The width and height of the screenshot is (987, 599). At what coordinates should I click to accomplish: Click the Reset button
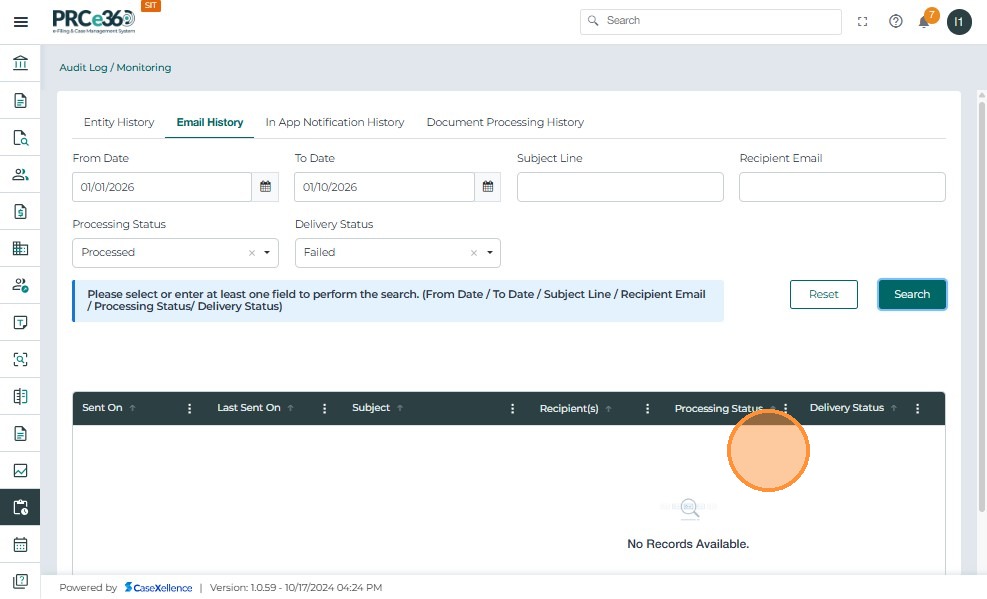[823, 294]
